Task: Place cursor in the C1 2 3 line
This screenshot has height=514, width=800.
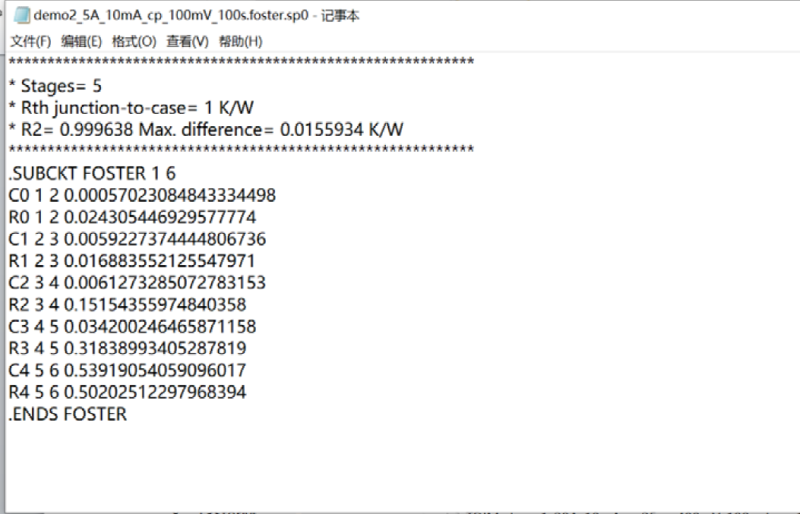Action: 137,239
